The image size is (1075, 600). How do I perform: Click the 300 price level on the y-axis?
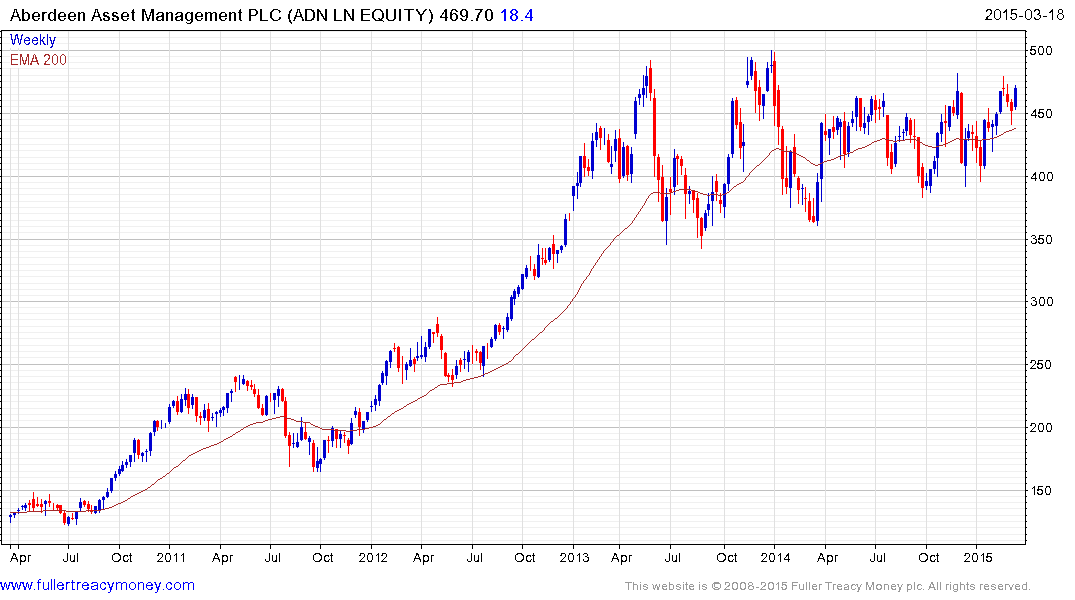pos(1044,302)
